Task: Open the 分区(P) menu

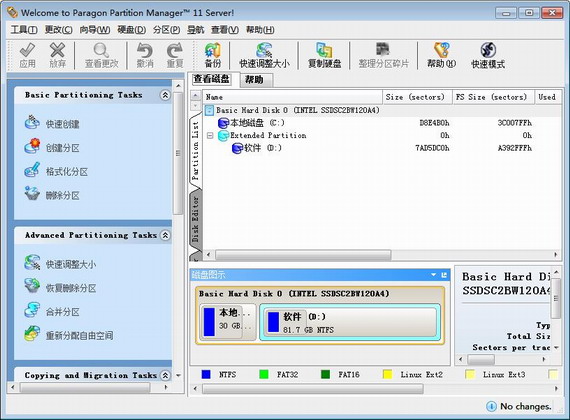Action: [x=166, y=30]
